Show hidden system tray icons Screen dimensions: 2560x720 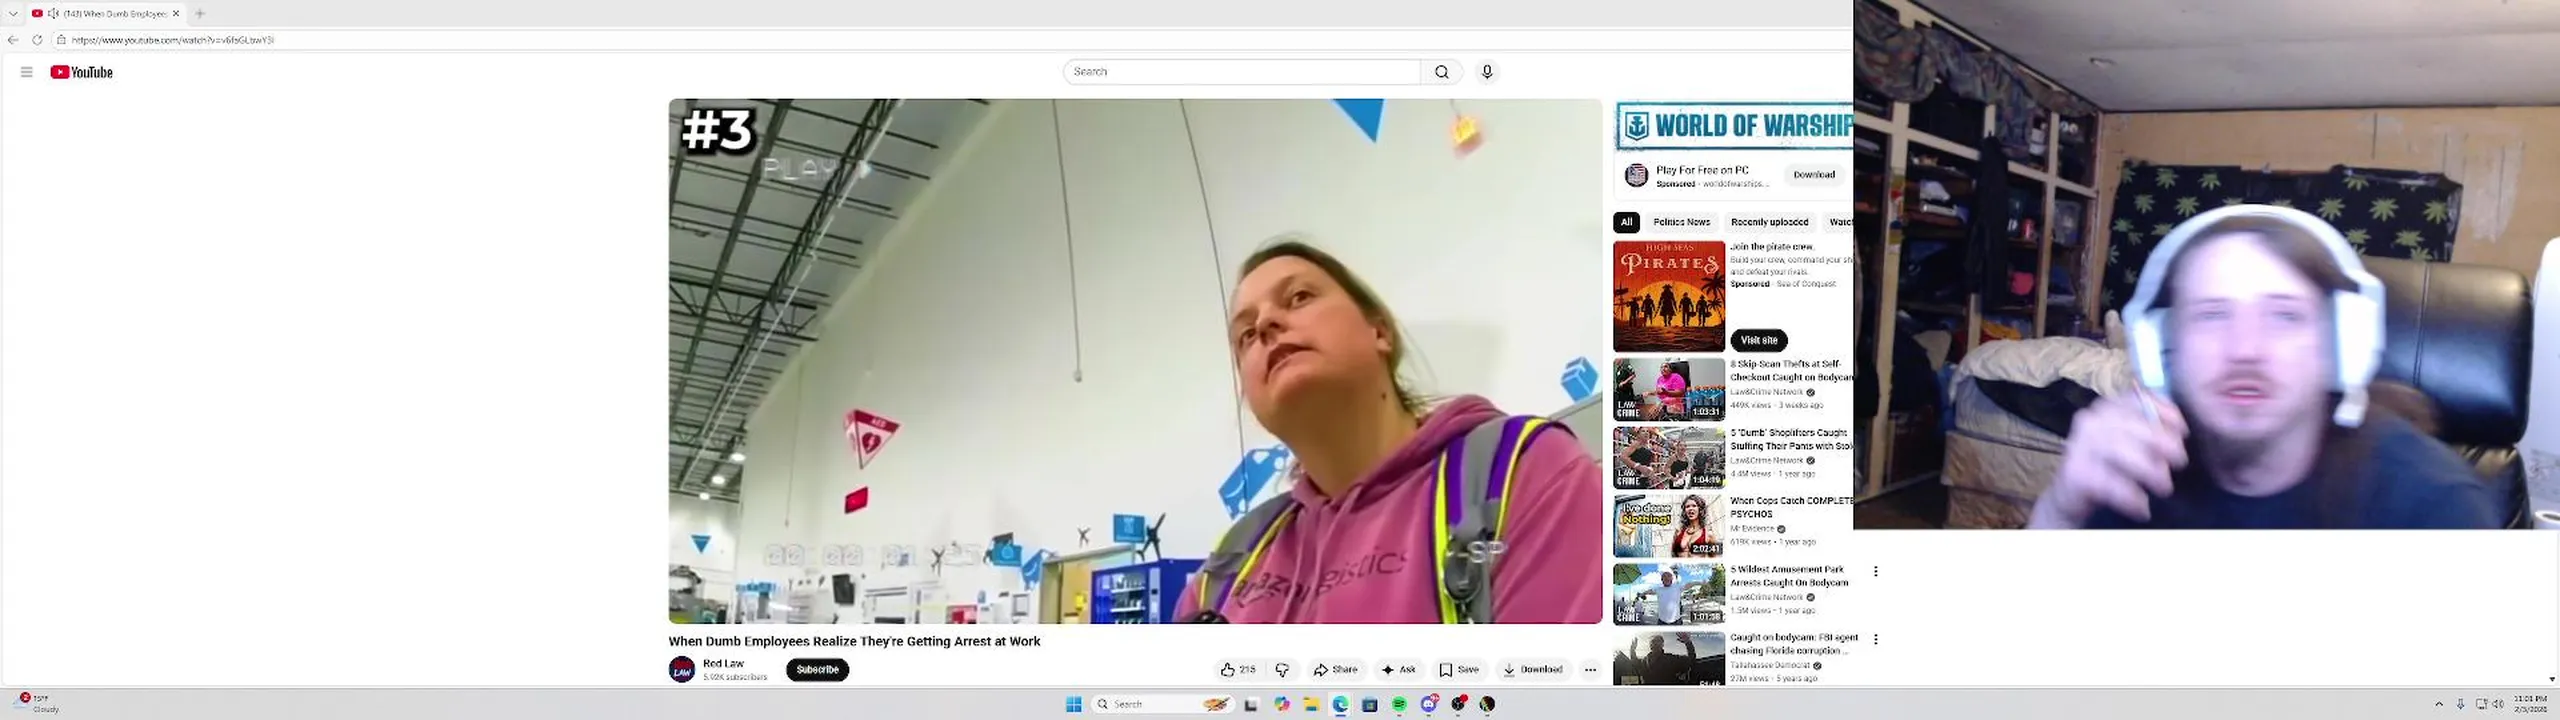(x=2438, y=704)
